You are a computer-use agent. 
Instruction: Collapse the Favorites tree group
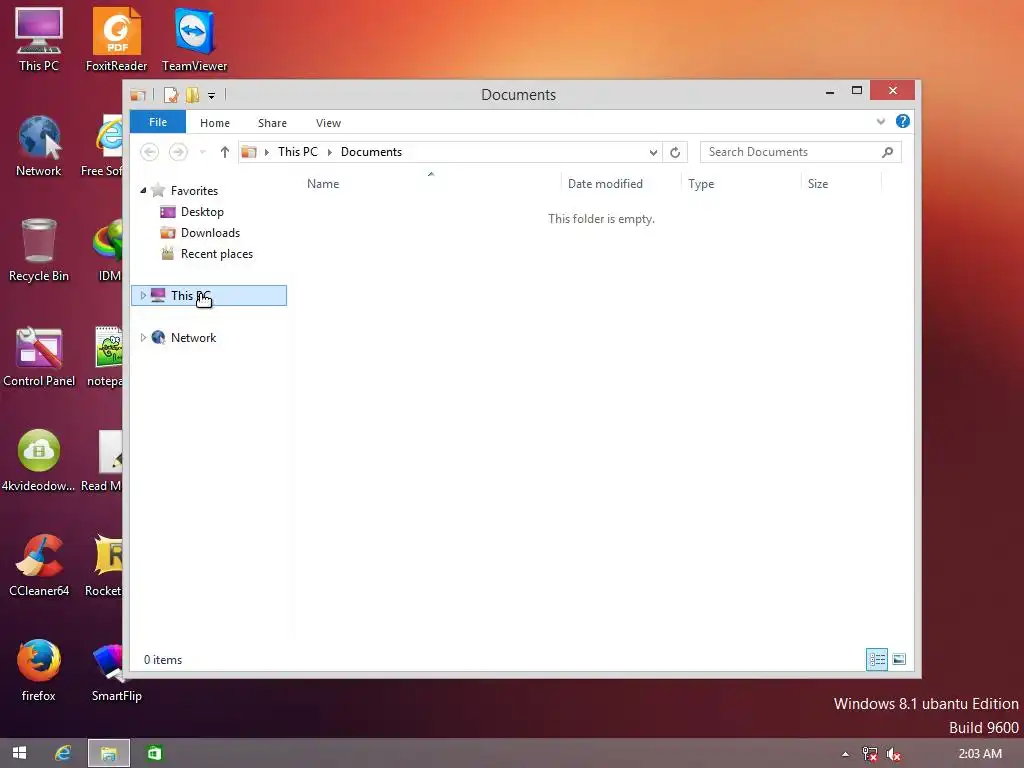click(143, 191)
